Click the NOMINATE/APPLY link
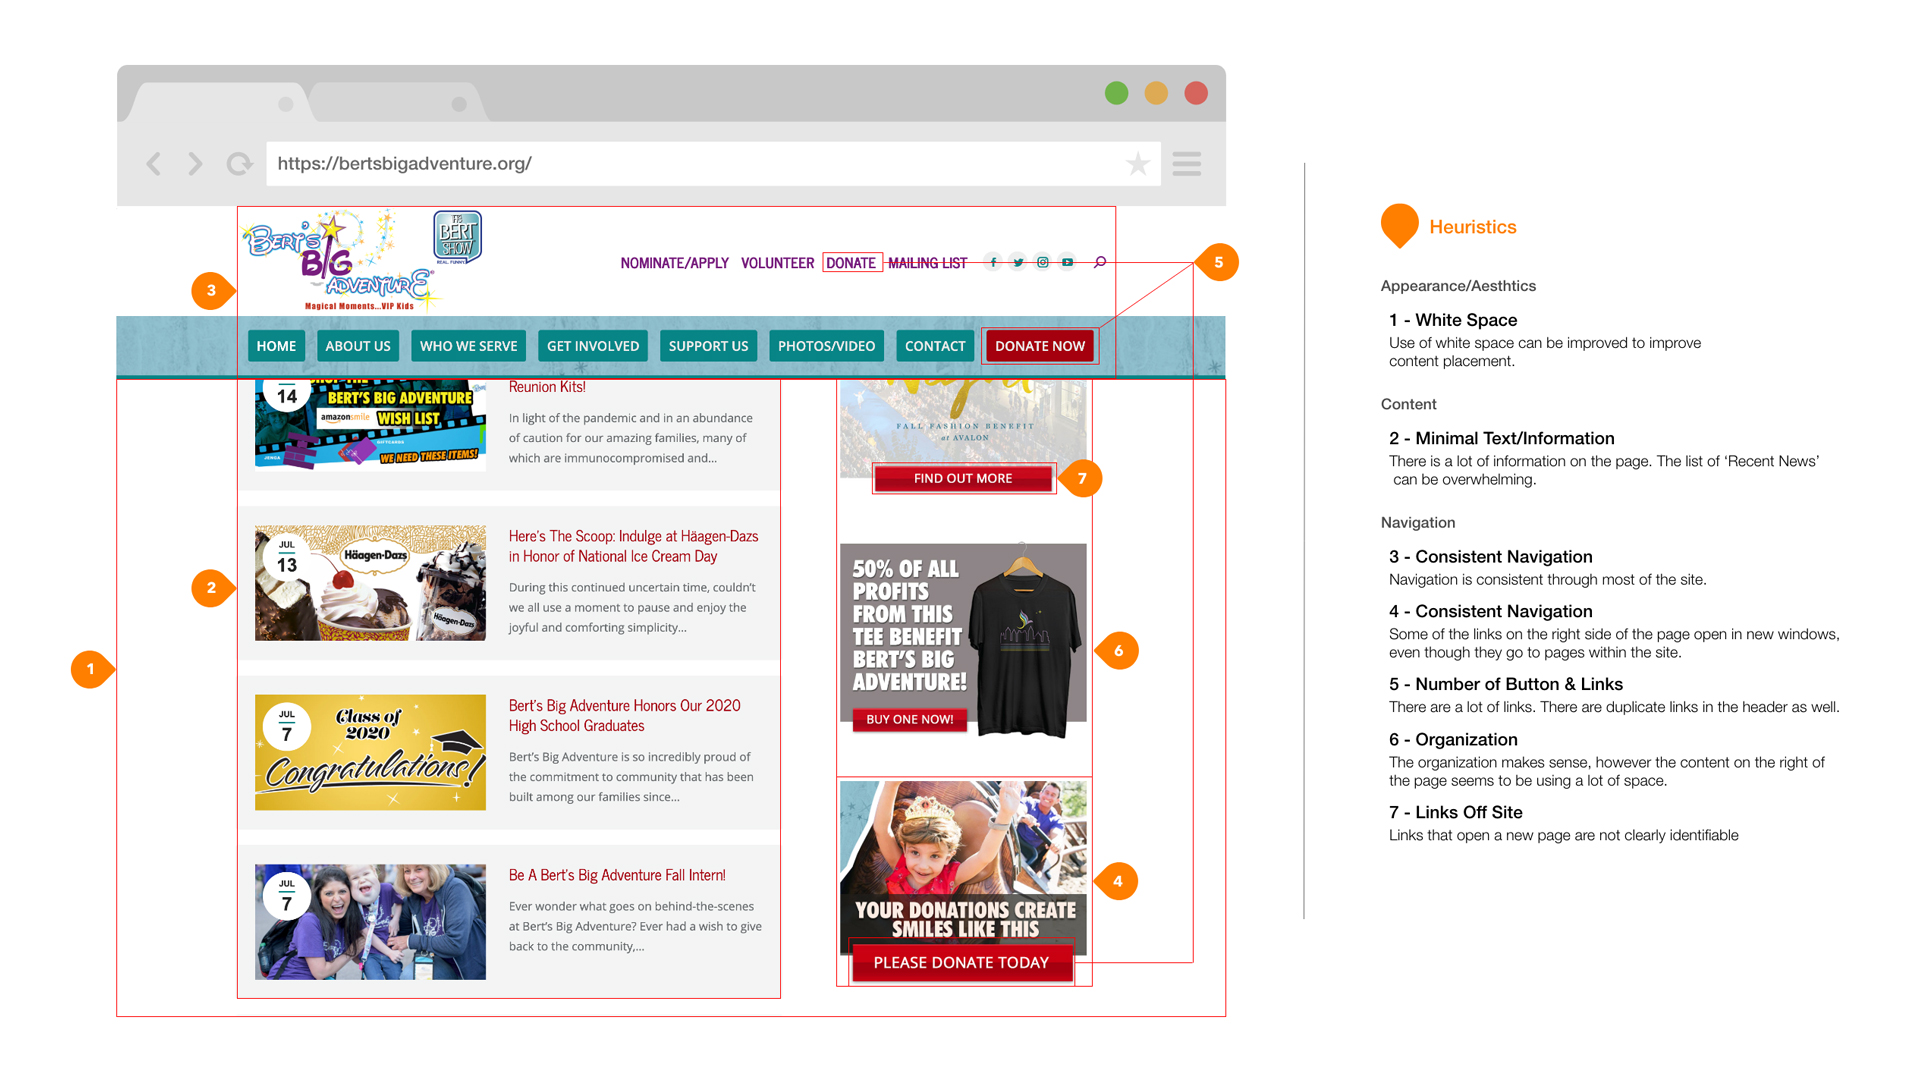Viewport: 1920px width, 1080px height. (675, 263)
